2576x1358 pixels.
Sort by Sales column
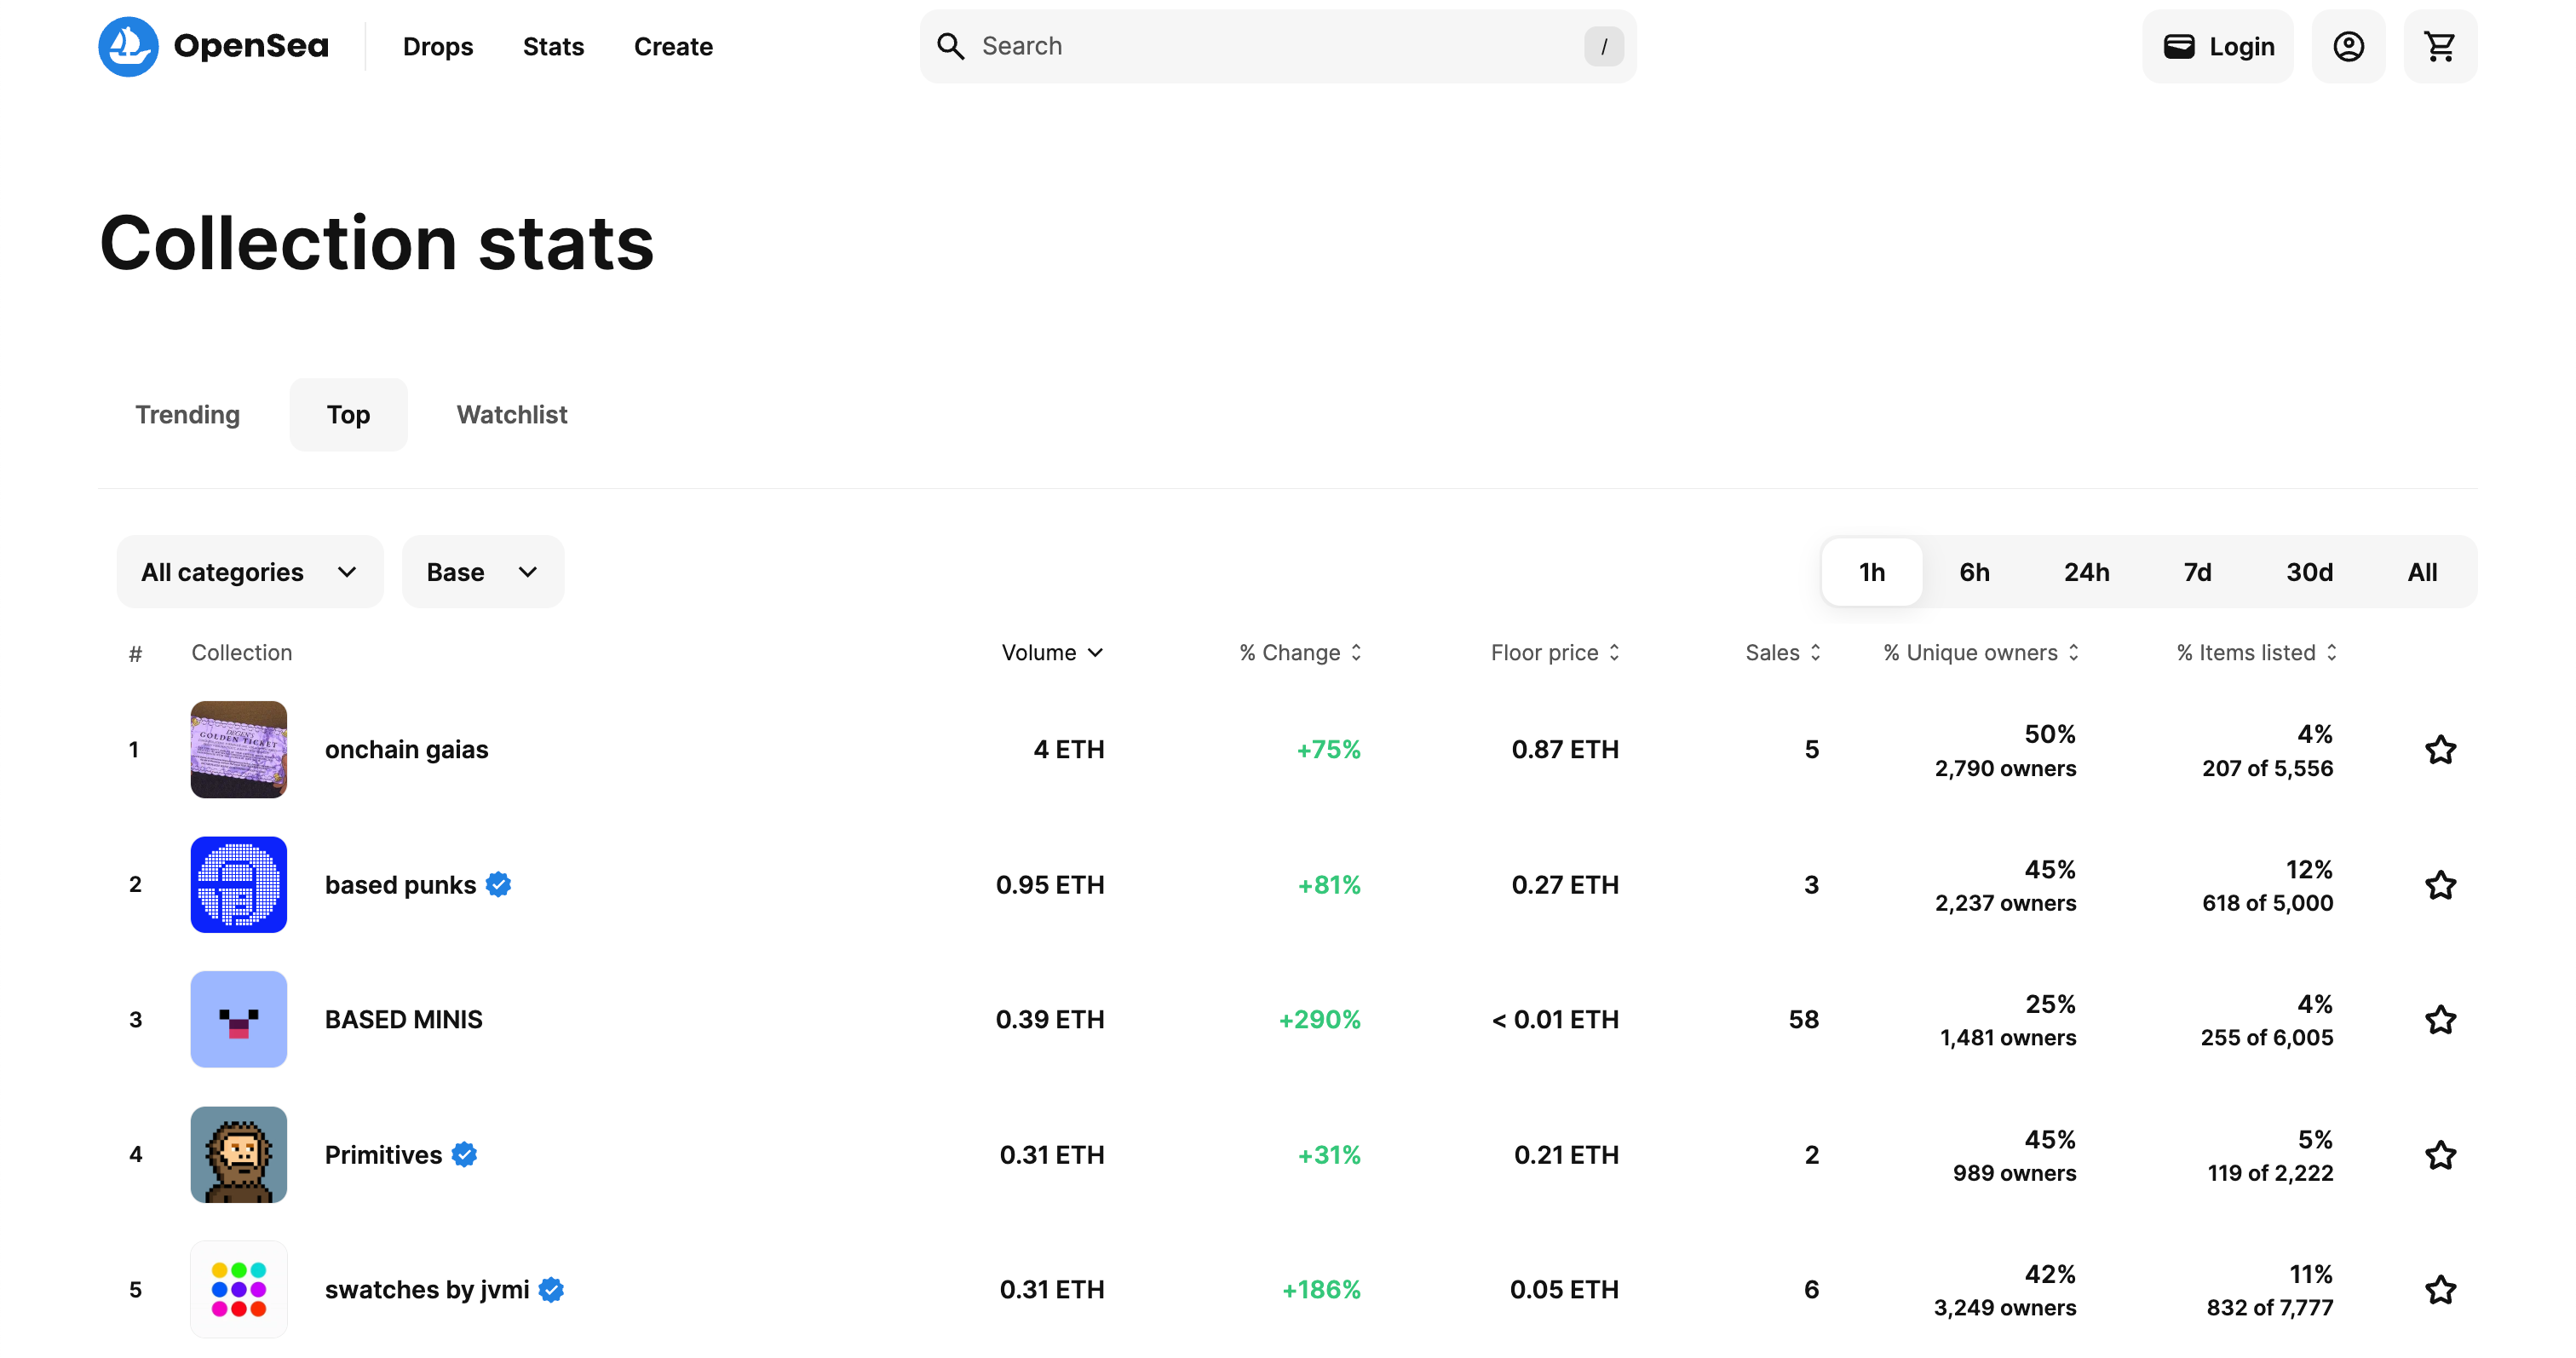tap(1783, 653)
